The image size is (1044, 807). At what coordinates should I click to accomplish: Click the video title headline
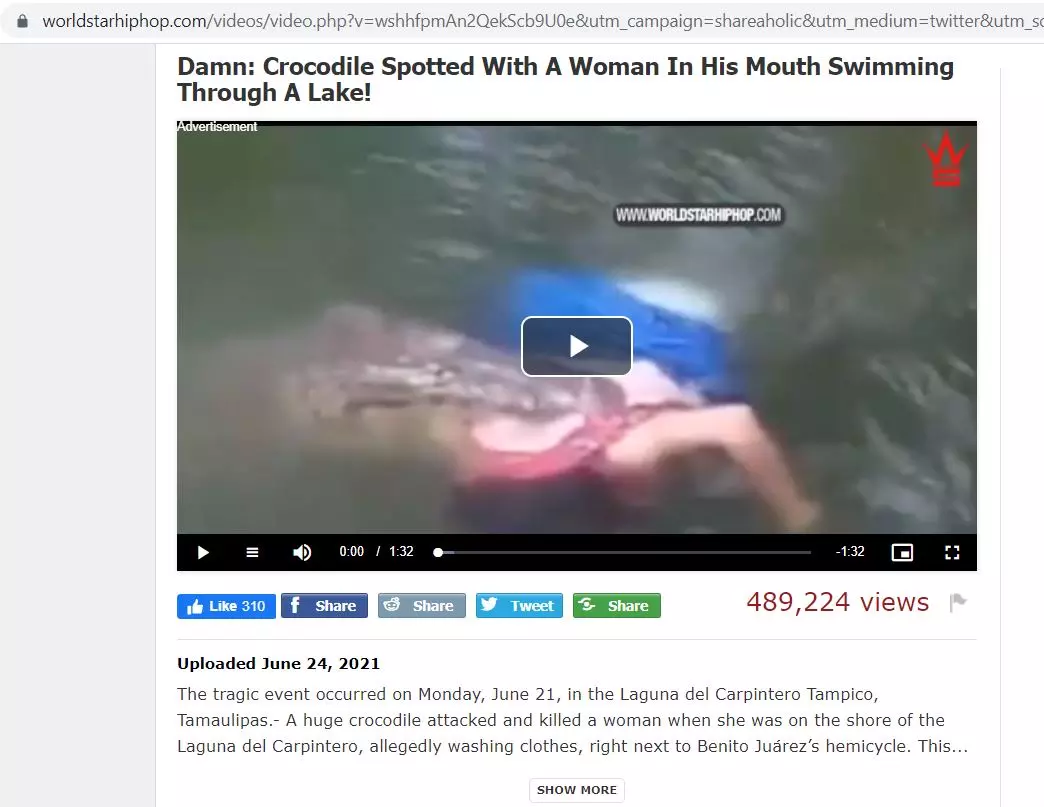click(565, 79)
